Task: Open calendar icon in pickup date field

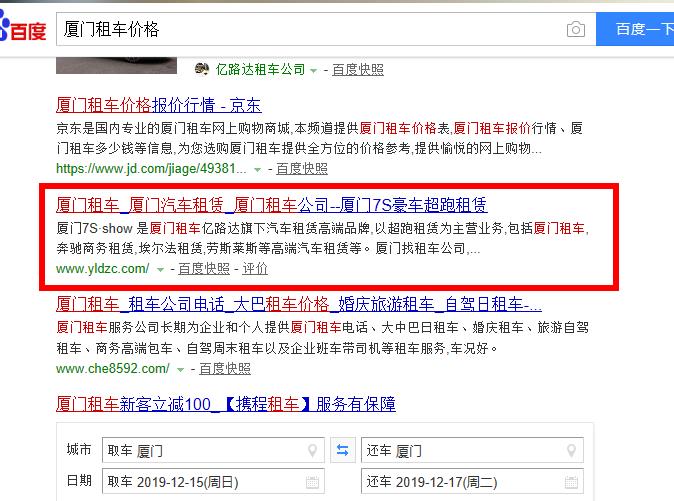Action: point(312,482)
